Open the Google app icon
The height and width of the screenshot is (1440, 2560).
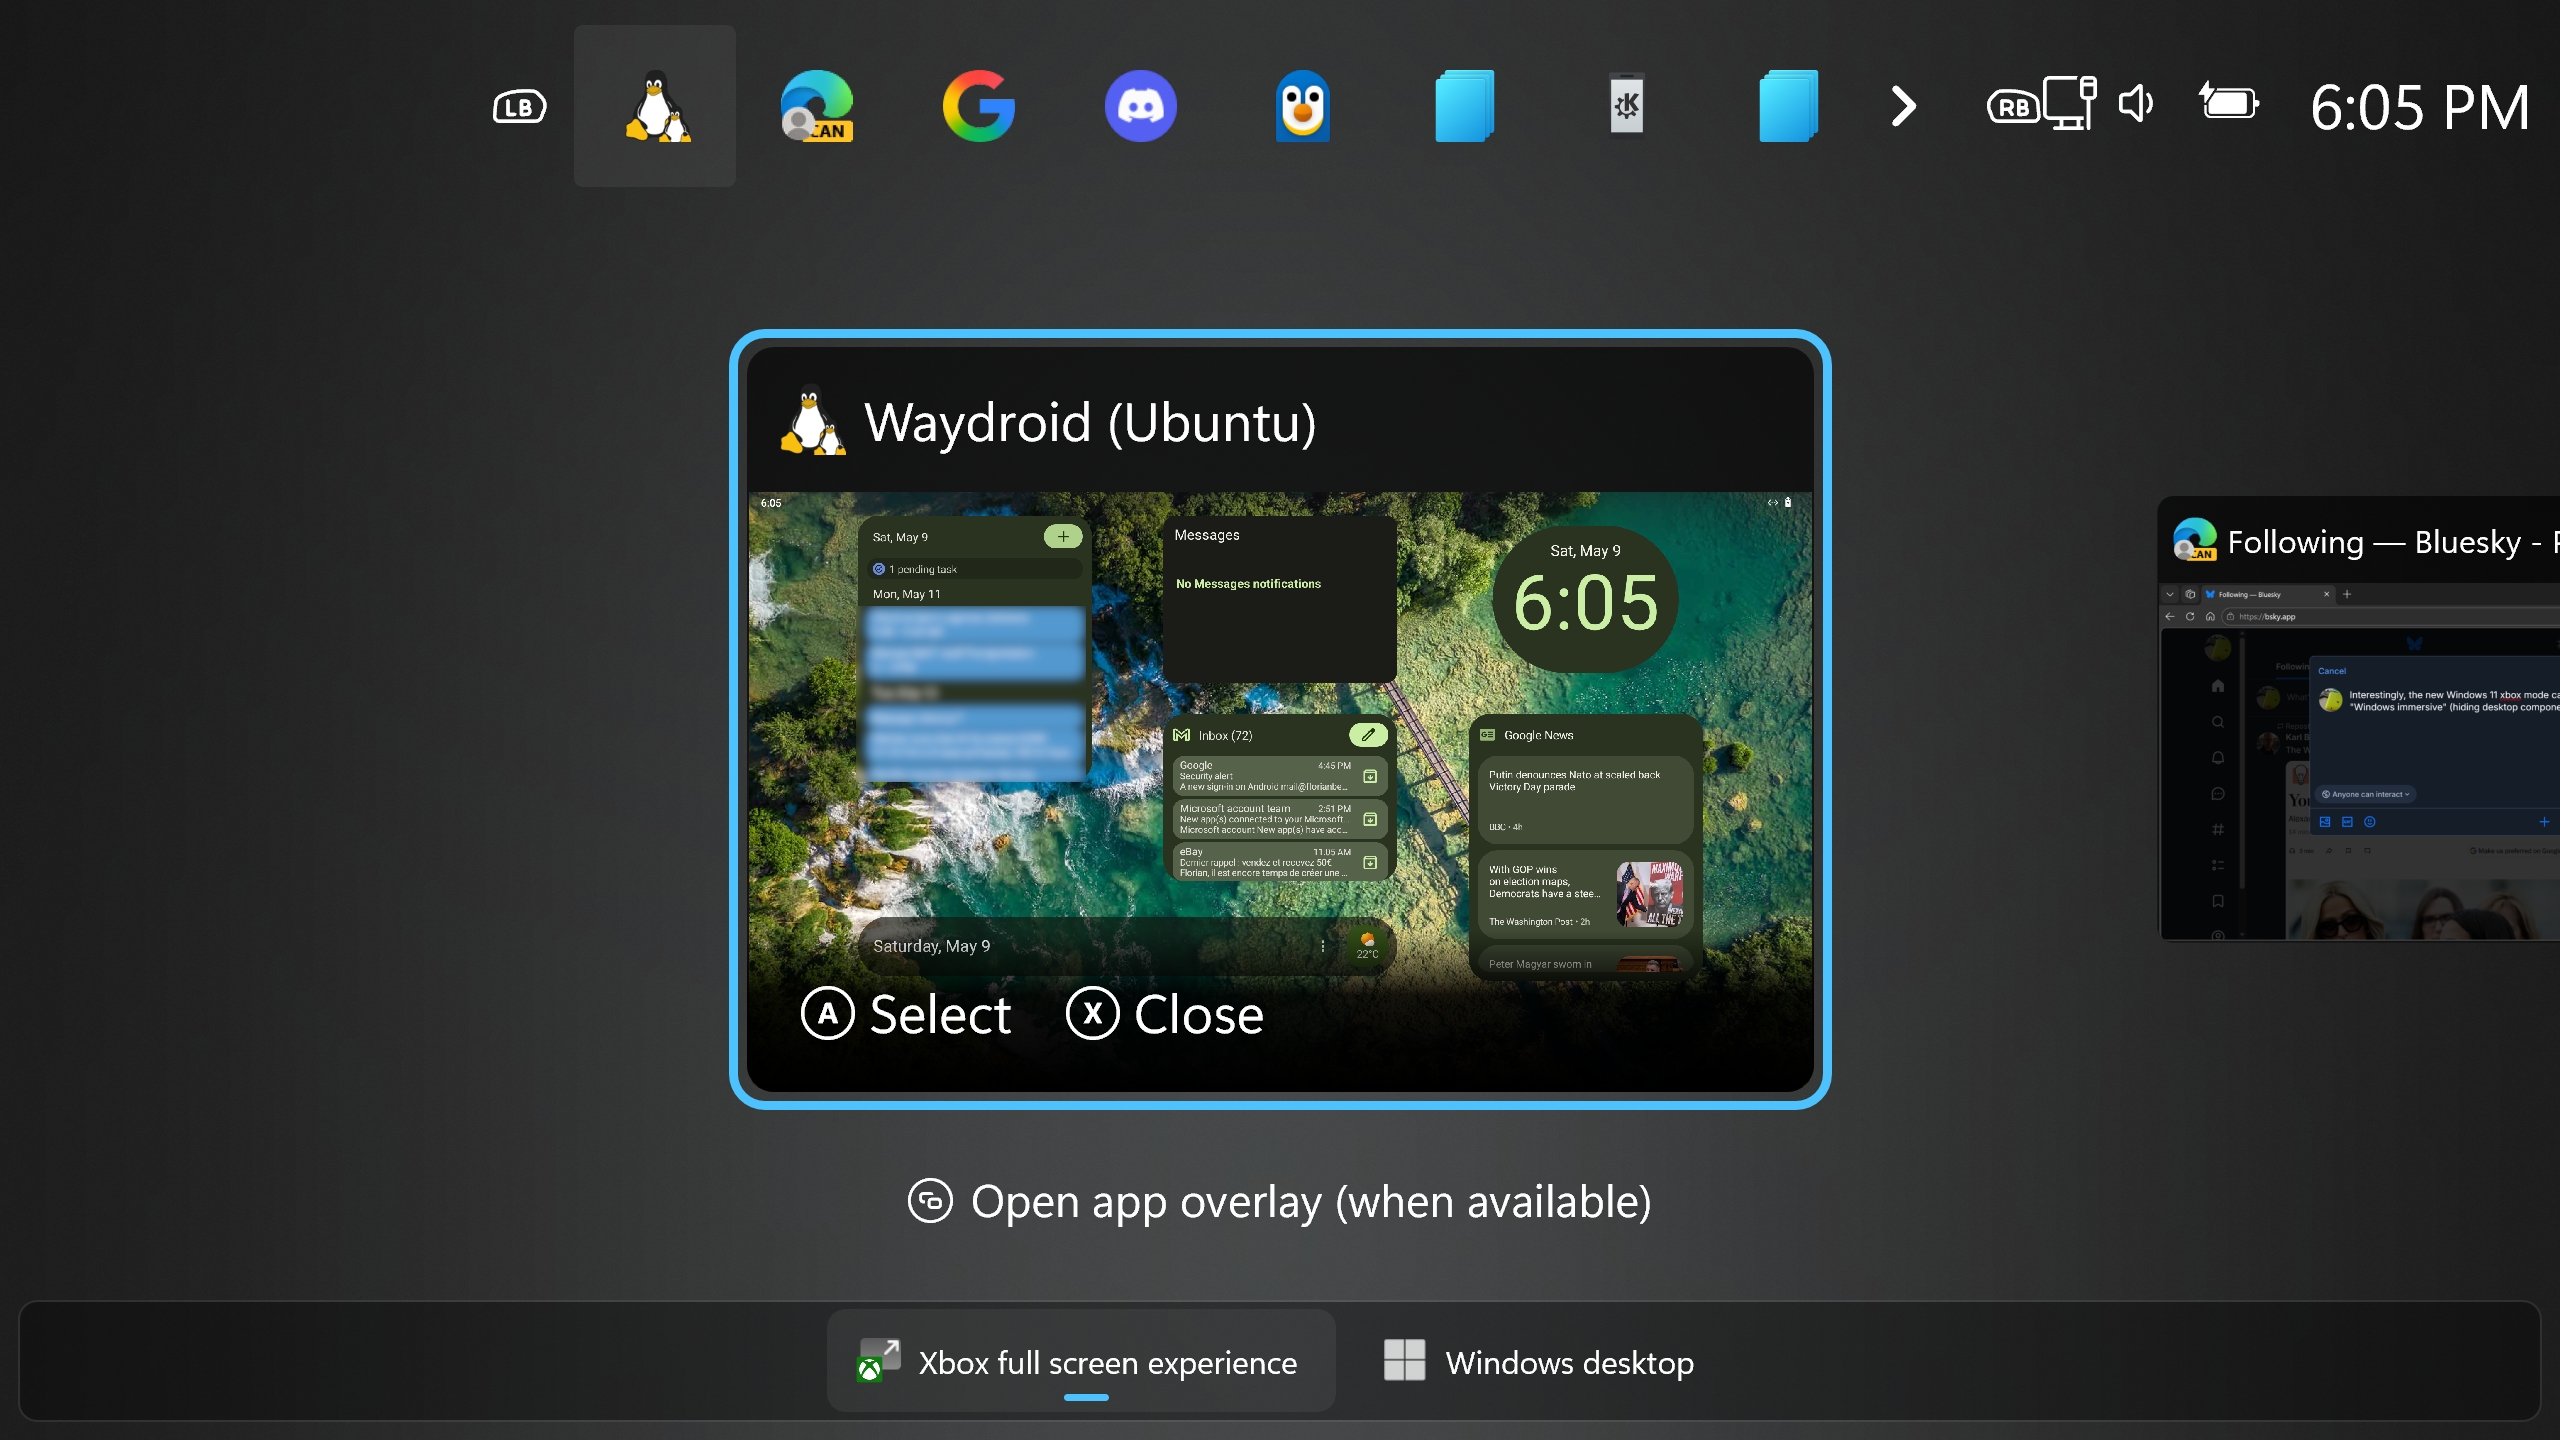click(979, 106)
